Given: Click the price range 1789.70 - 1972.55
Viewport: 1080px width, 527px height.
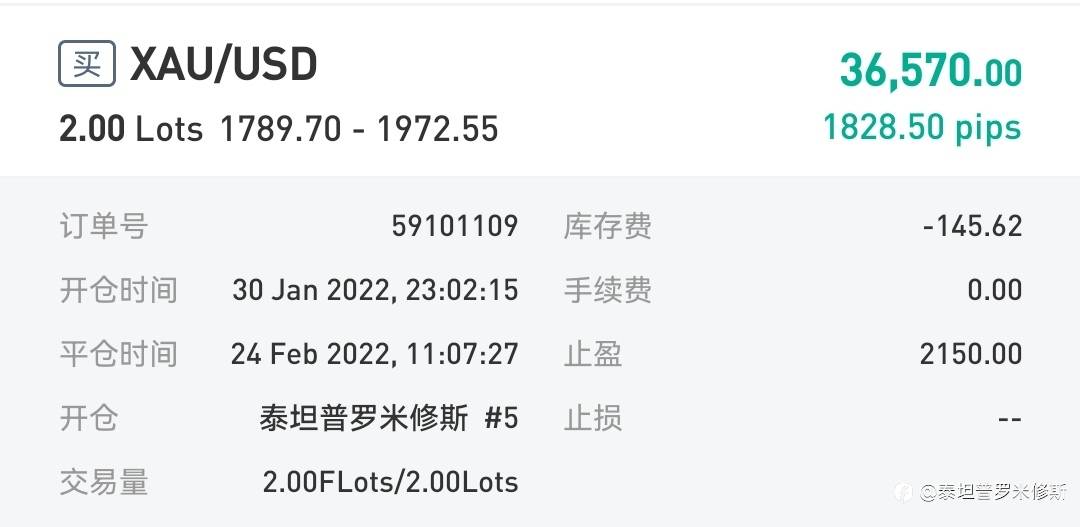Looking at the screenshot, I should 359,129.
